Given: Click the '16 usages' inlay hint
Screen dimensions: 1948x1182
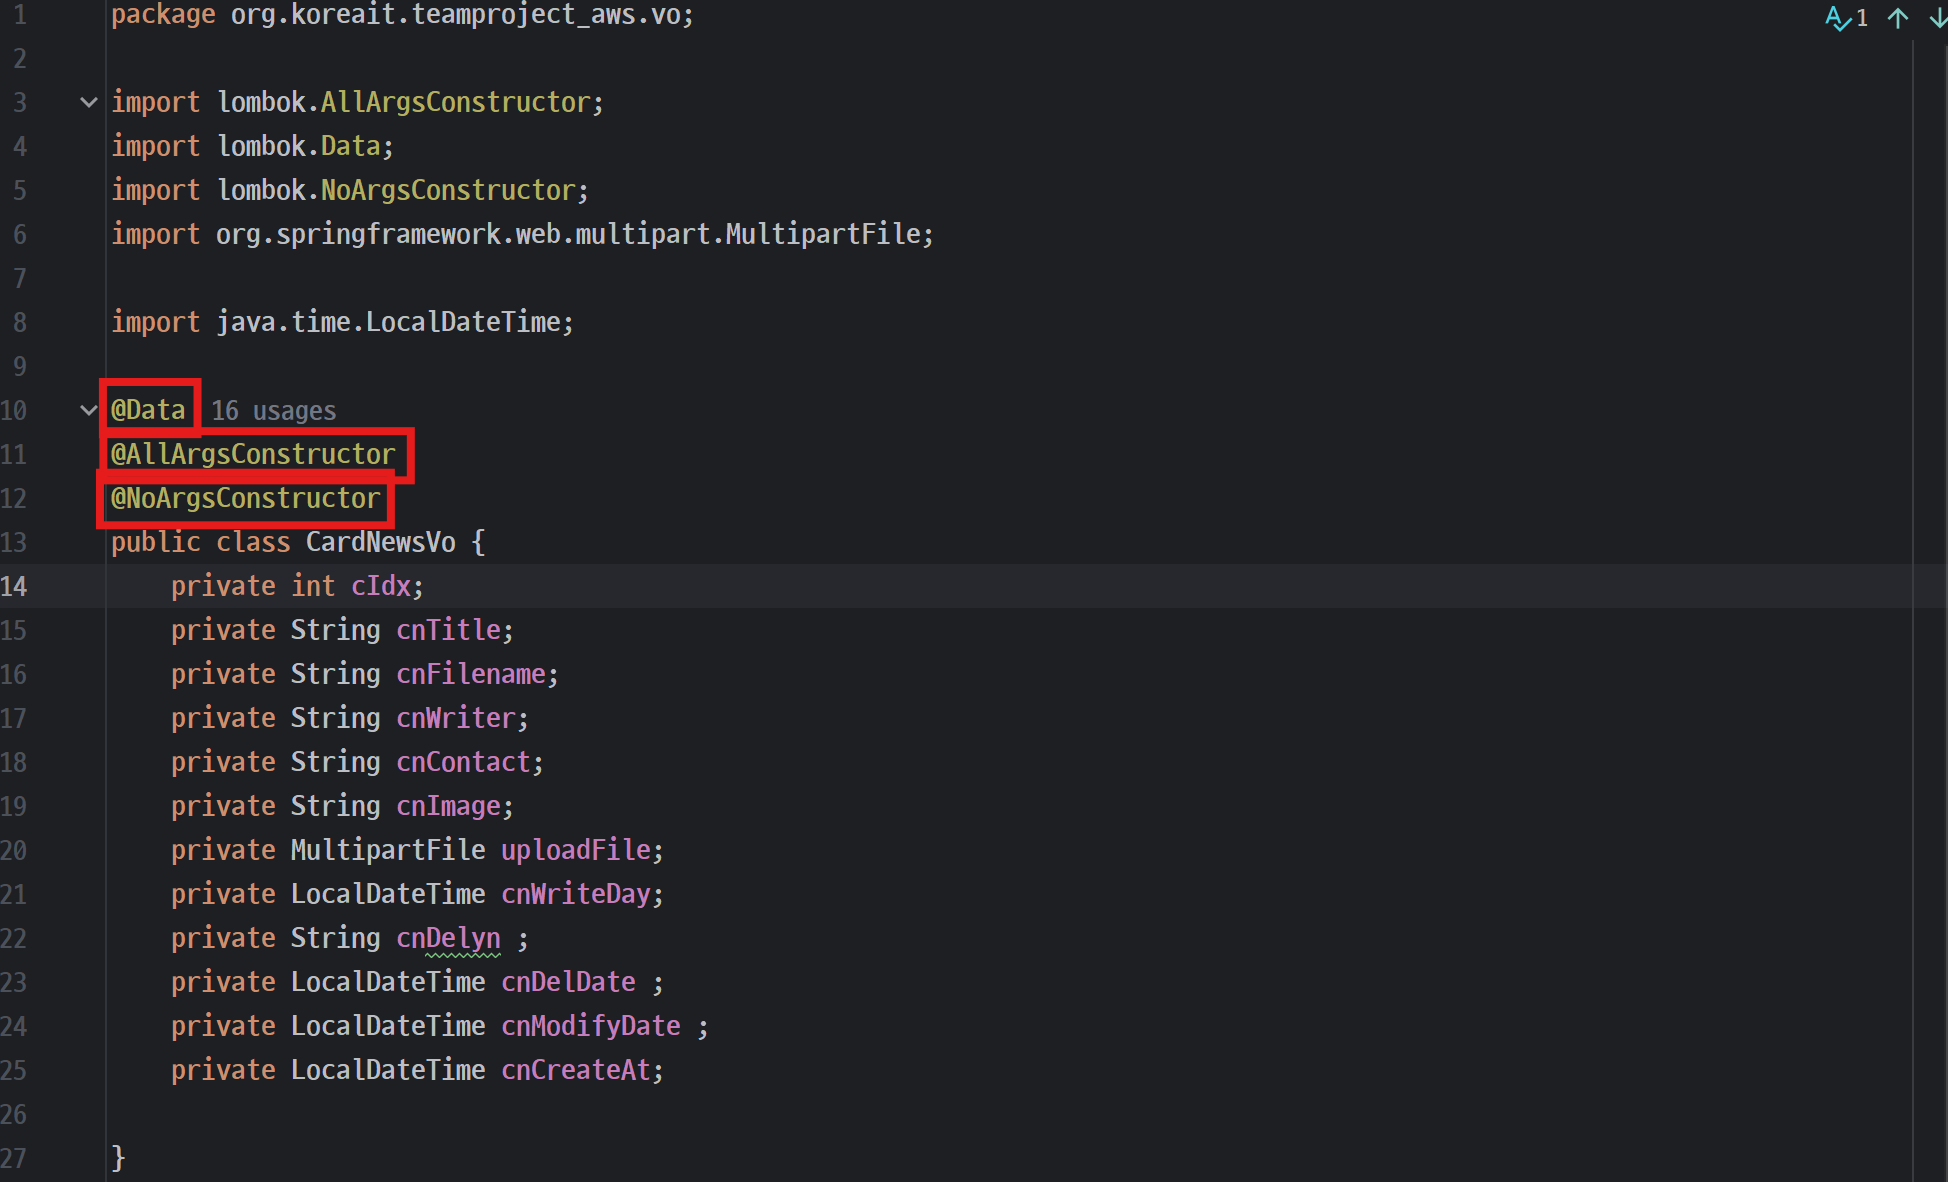Looking at the screenshot, I should click(273, 411).
